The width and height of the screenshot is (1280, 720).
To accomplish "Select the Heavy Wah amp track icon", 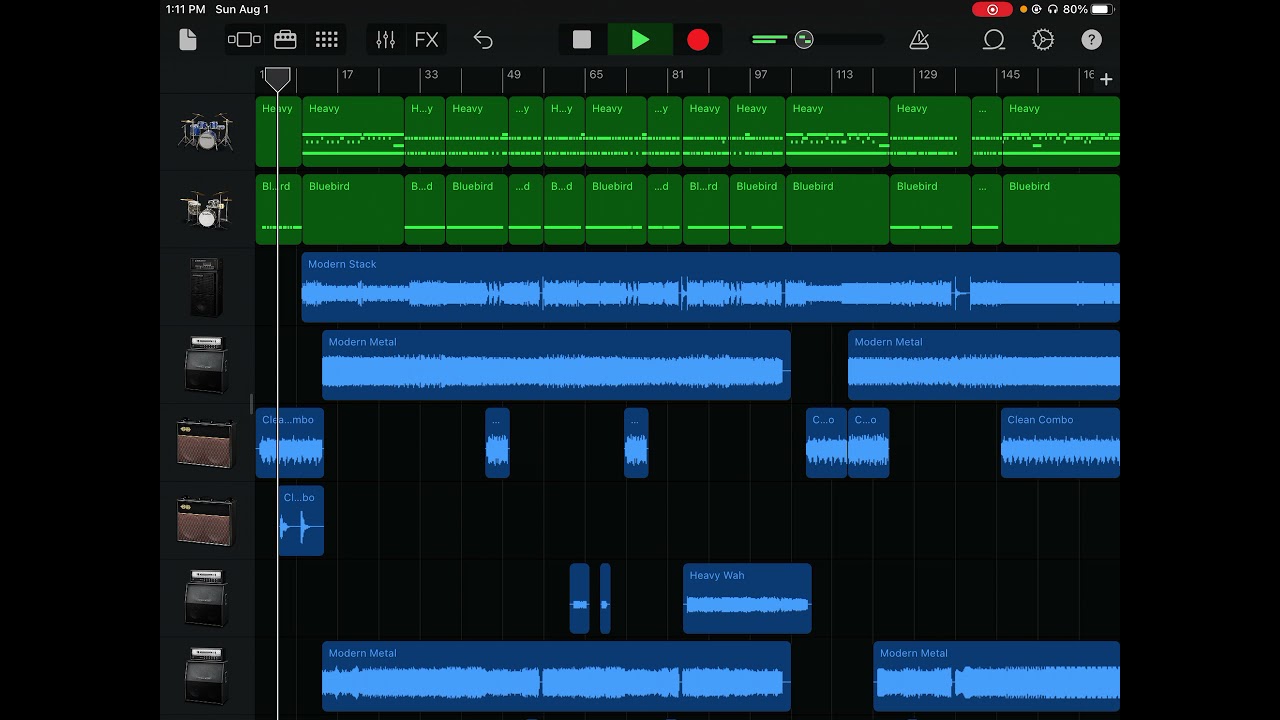I will (206, 598).
